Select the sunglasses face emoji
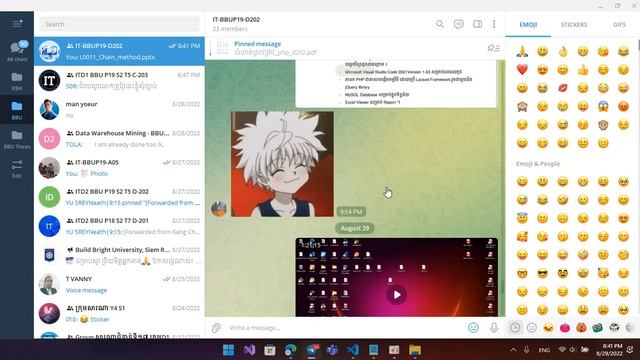This screenshot has height=360, width=640. click(542, 273)
